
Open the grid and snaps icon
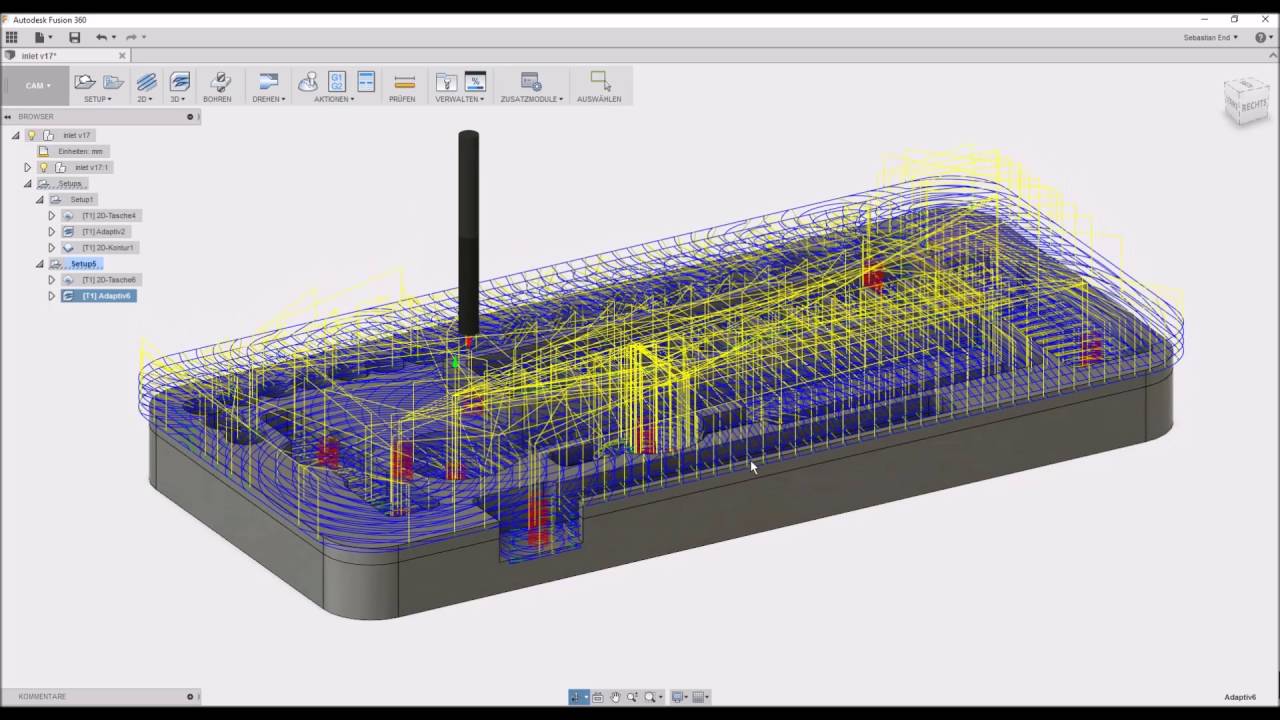point(698,697)
